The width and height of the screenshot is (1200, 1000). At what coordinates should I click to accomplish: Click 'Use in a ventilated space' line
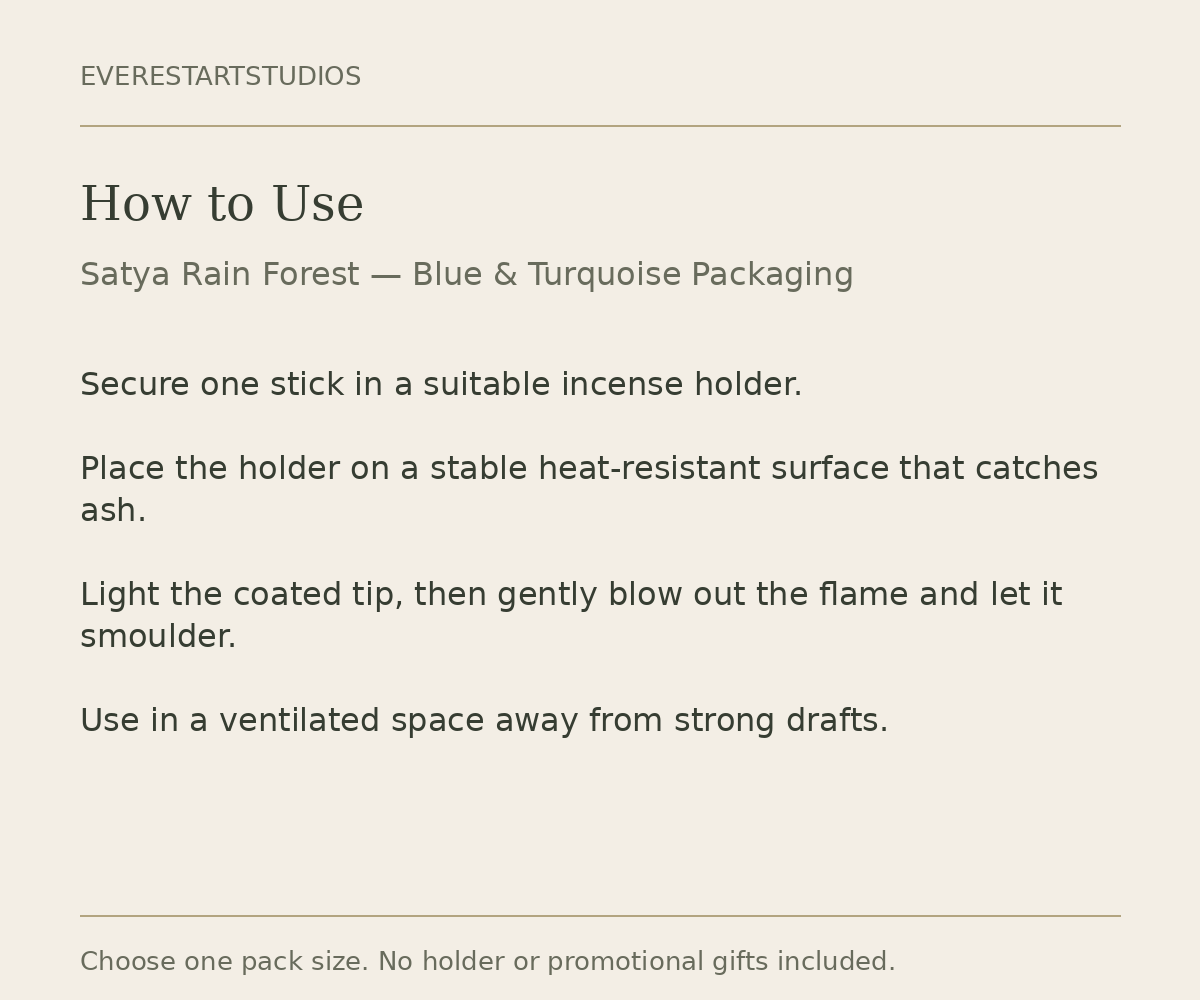(484, 721)
